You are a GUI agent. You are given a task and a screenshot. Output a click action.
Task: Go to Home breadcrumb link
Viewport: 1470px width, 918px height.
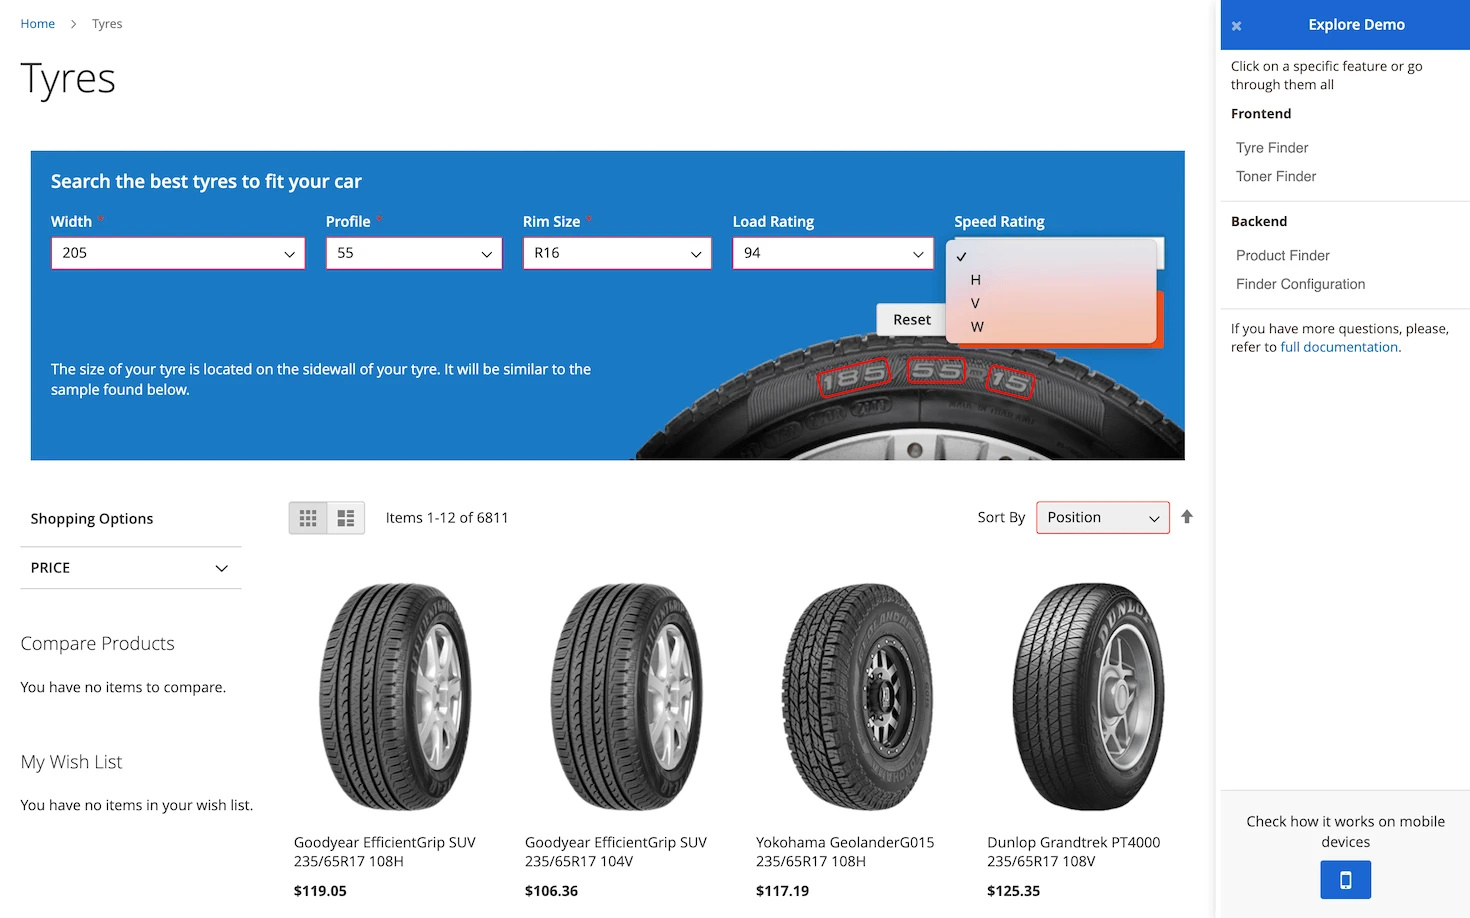pos(38,24)
